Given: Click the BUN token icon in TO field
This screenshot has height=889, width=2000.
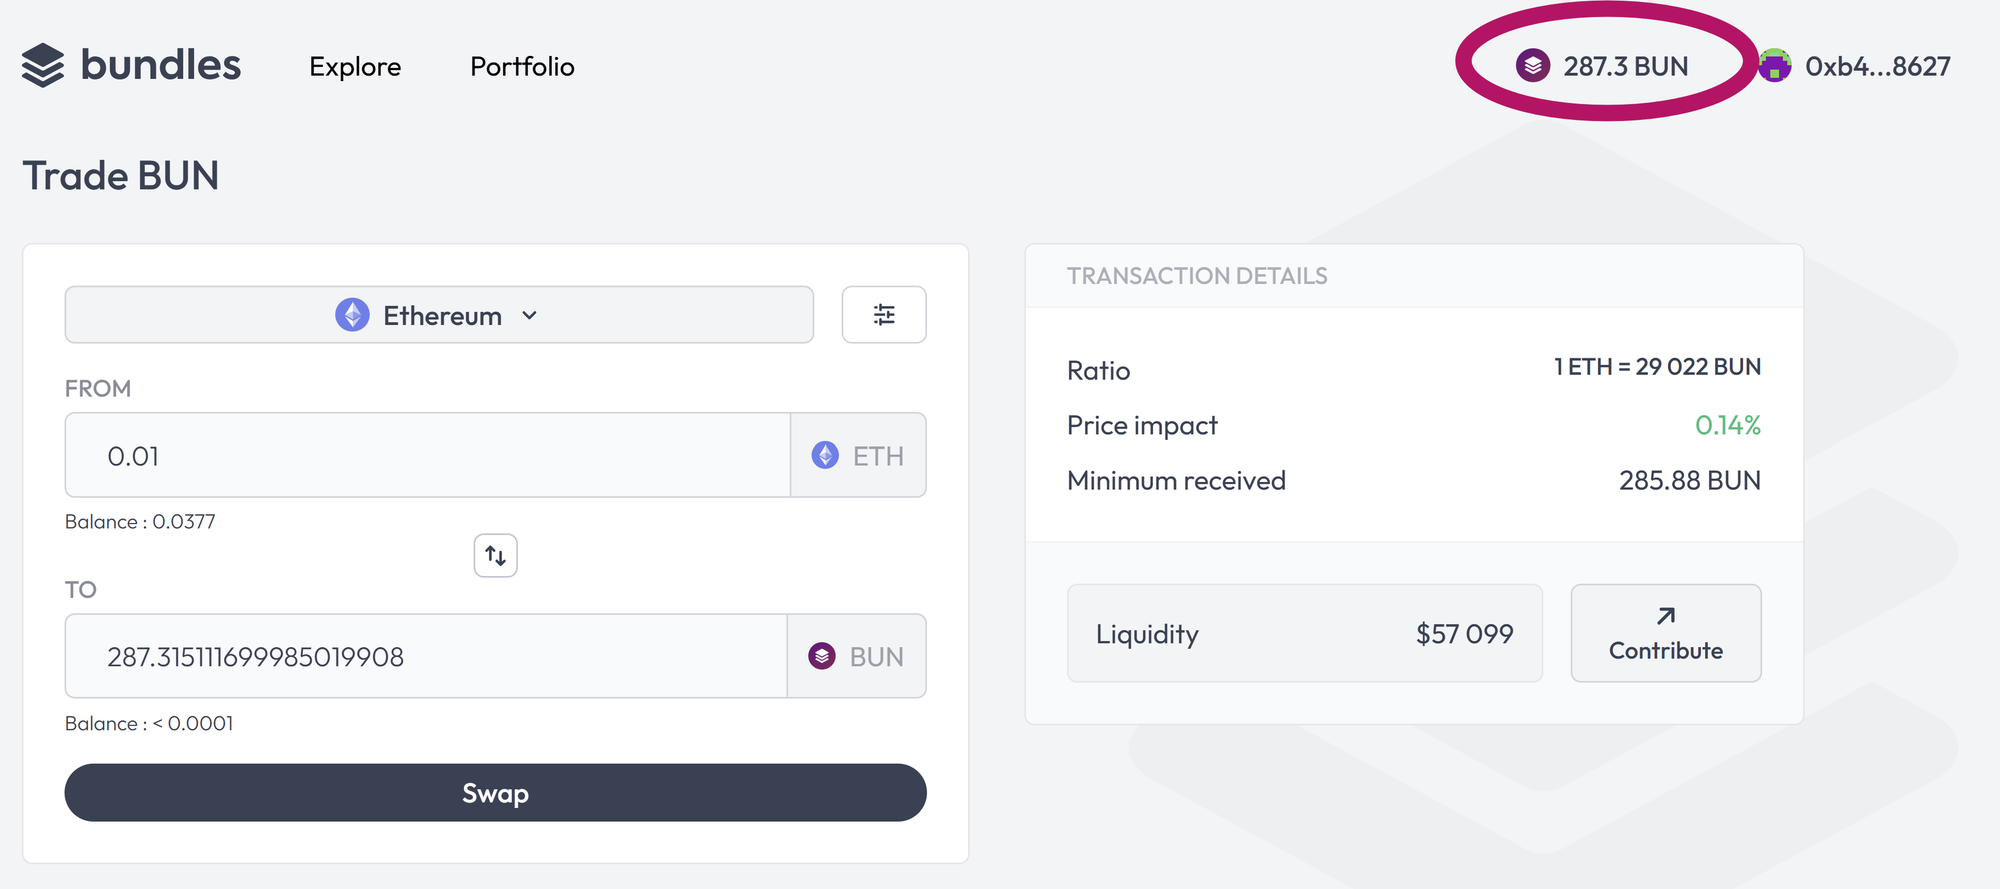Looking at the screenshot, I should point(822,657).
